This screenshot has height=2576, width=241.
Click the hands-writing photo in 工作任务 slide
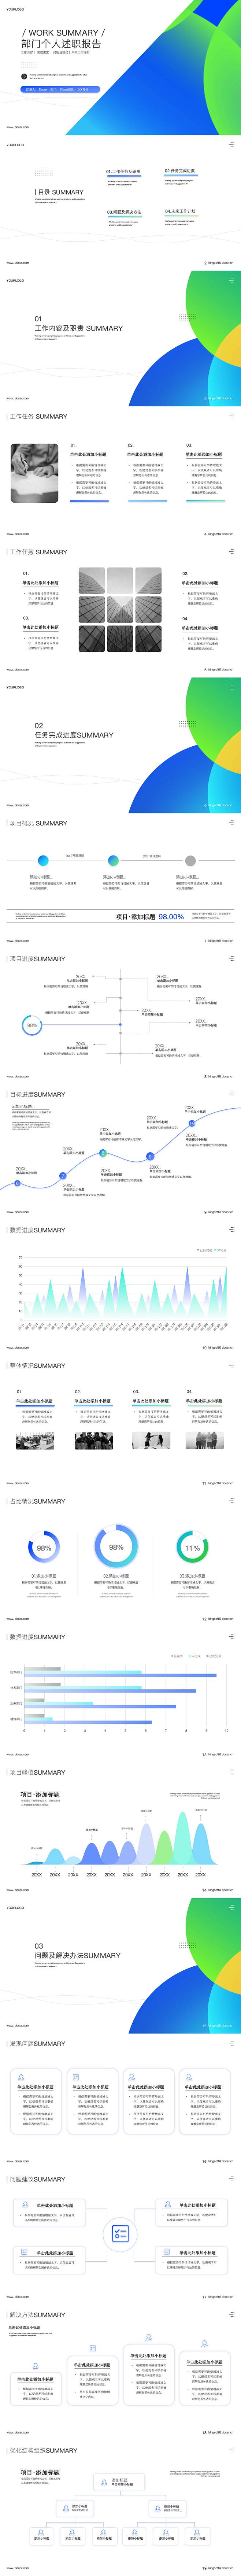click(34, 473)
